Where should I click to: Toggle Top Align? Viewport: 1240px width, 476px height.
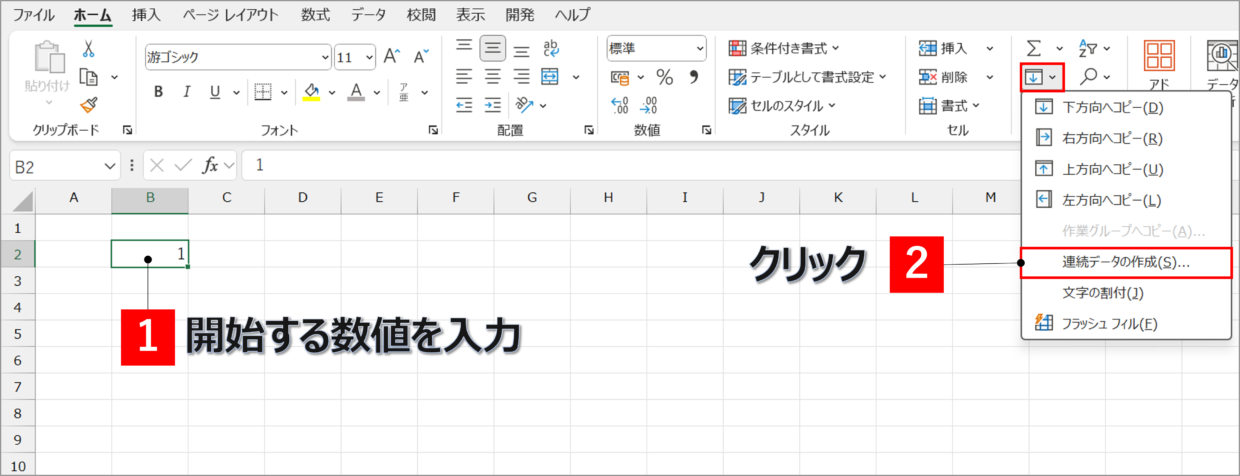coord(463,48)
